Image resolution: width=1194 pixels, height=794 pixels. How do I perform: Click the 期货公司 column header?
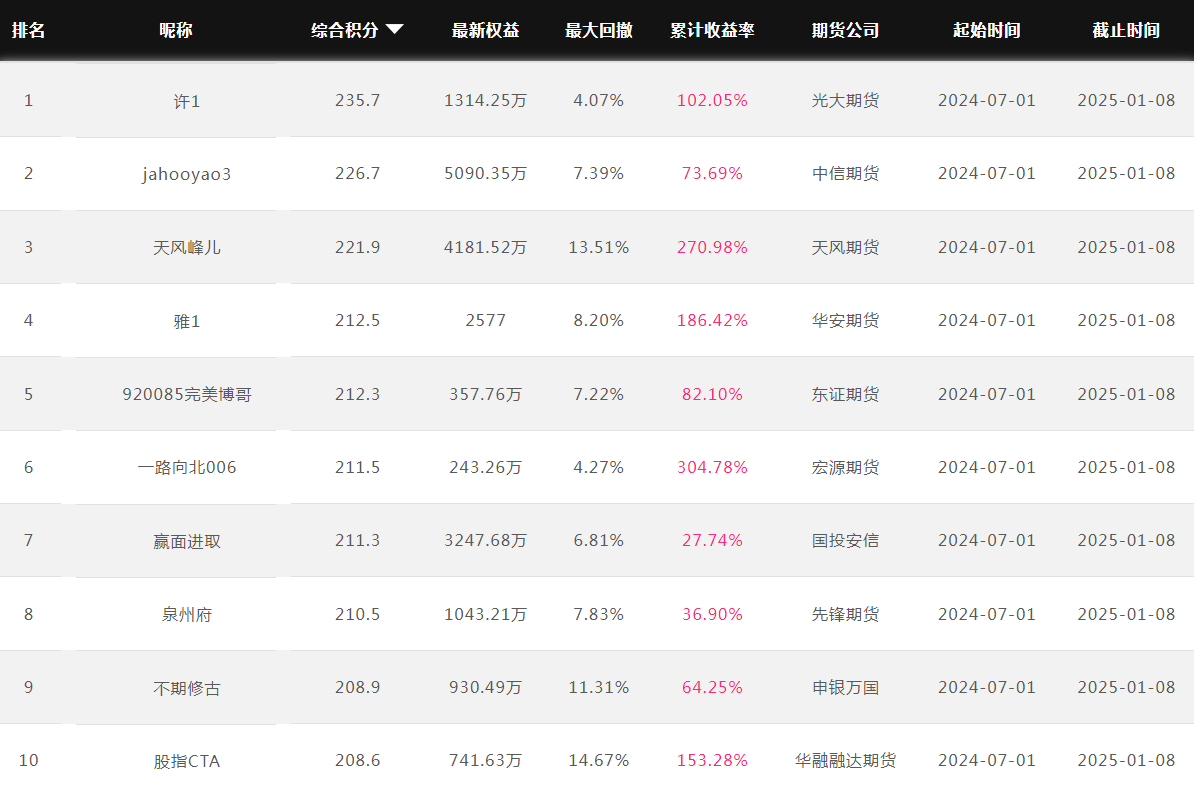tap(845, 30)
